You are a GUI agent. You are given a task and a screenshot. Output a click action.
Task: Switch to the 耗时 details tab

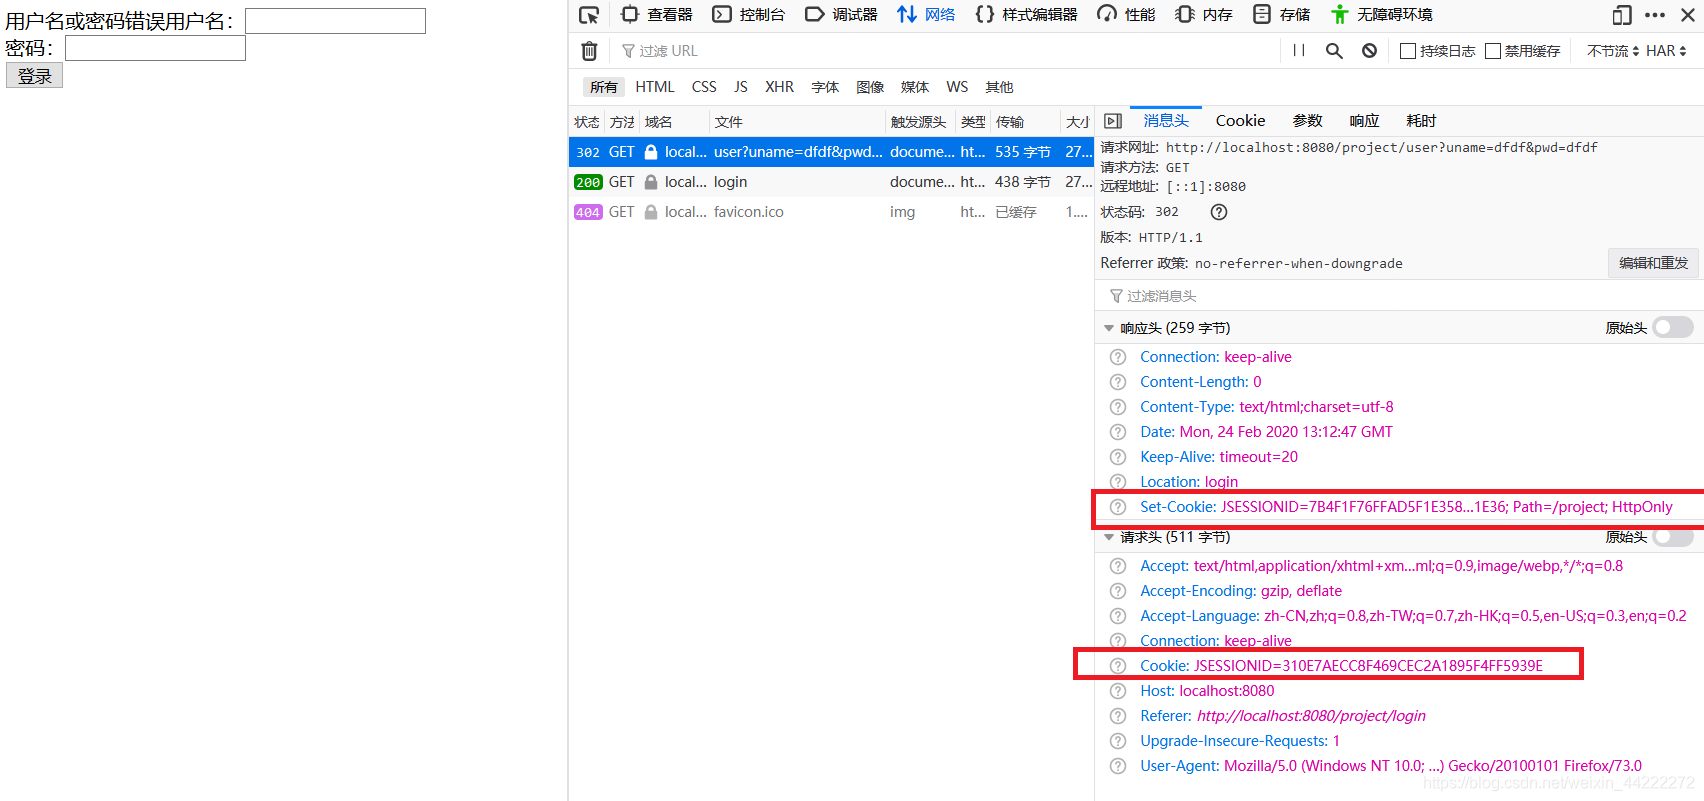[1421, 121]
